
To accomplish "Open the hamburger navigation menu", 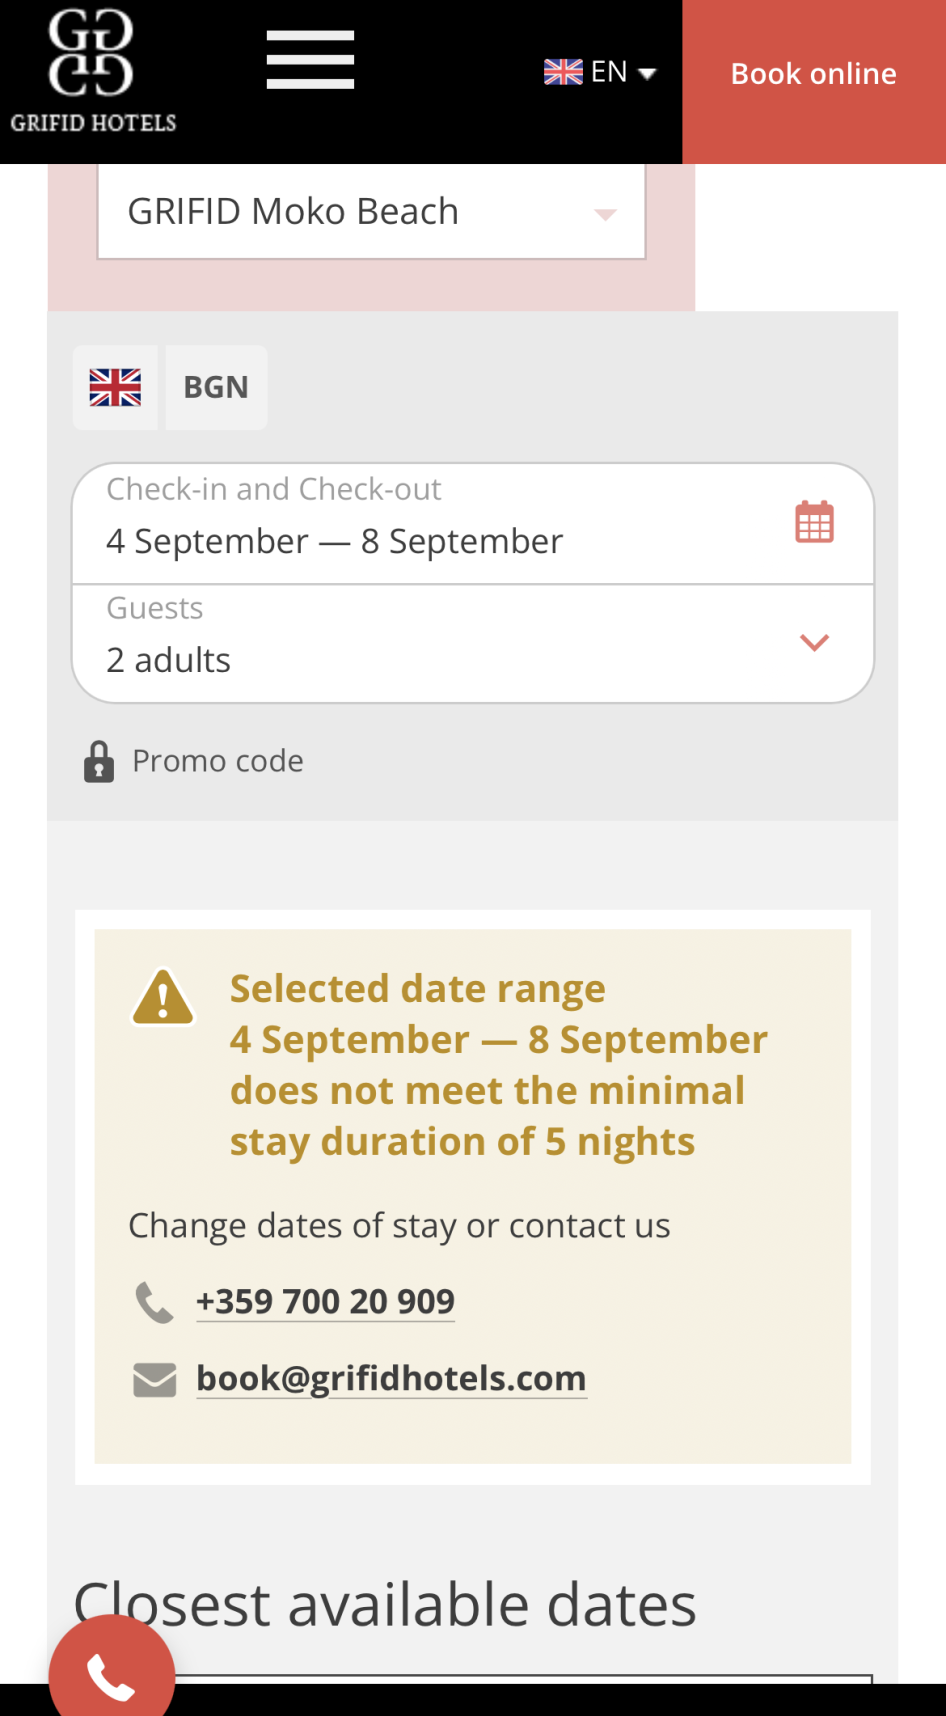I will [x=310, y=60].
